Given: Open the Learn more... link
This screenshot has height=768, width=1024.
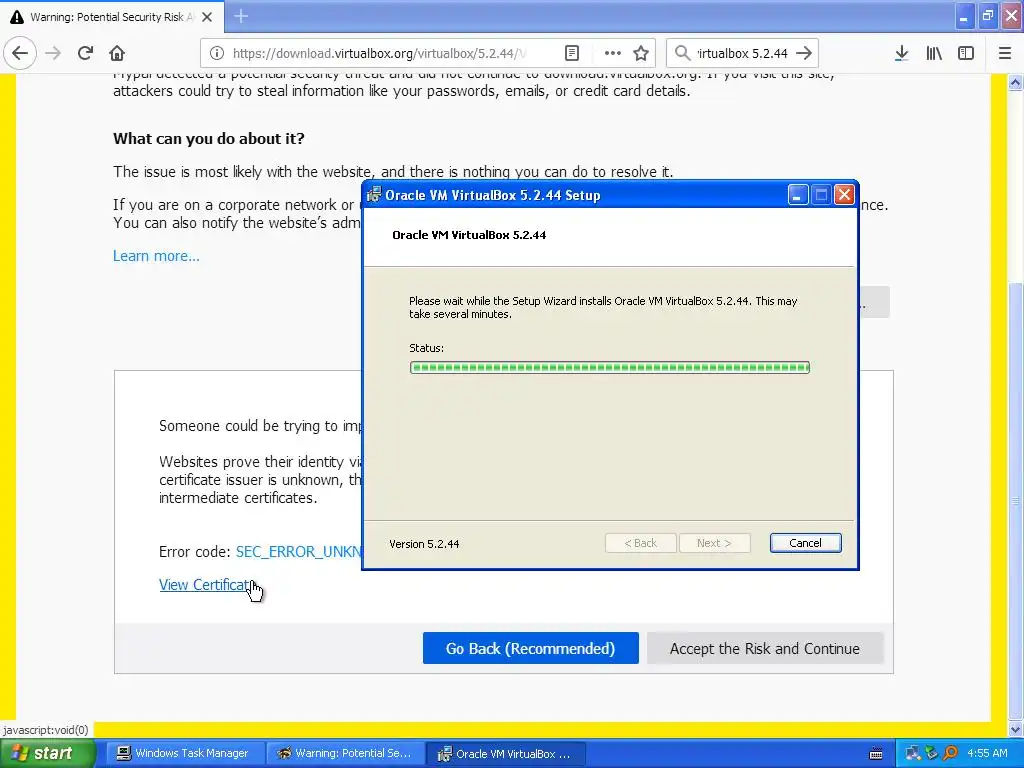Looking at the screenshot, I should click(x=156, y=256).
